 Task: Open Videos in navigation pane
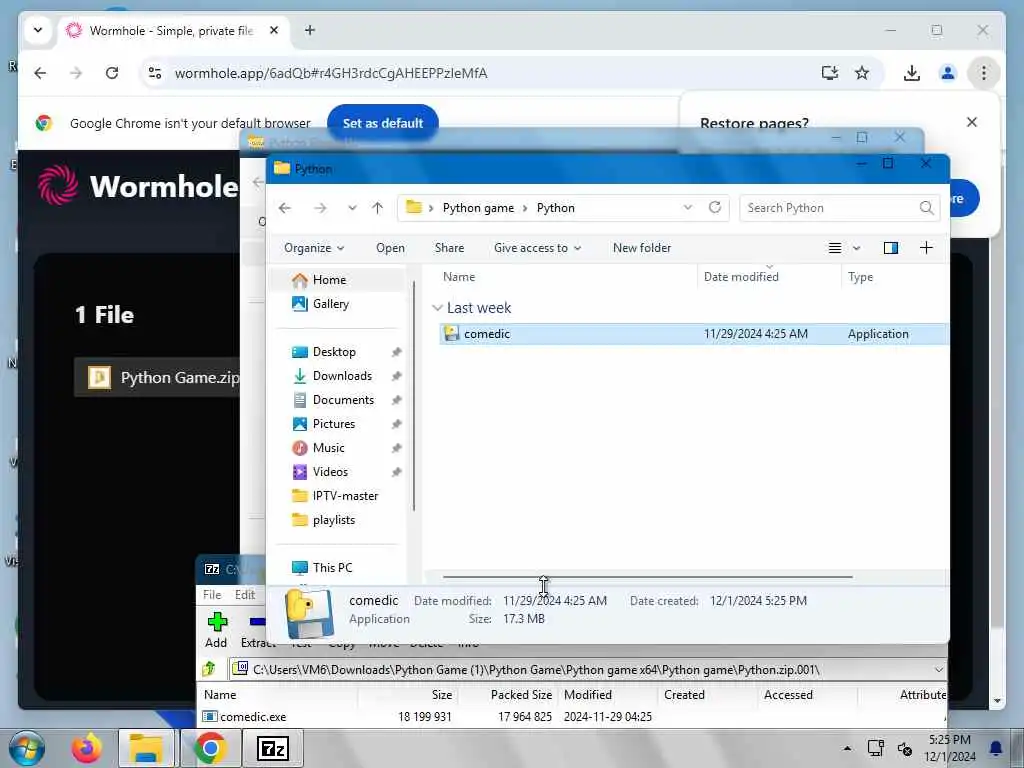click(330, 472)
